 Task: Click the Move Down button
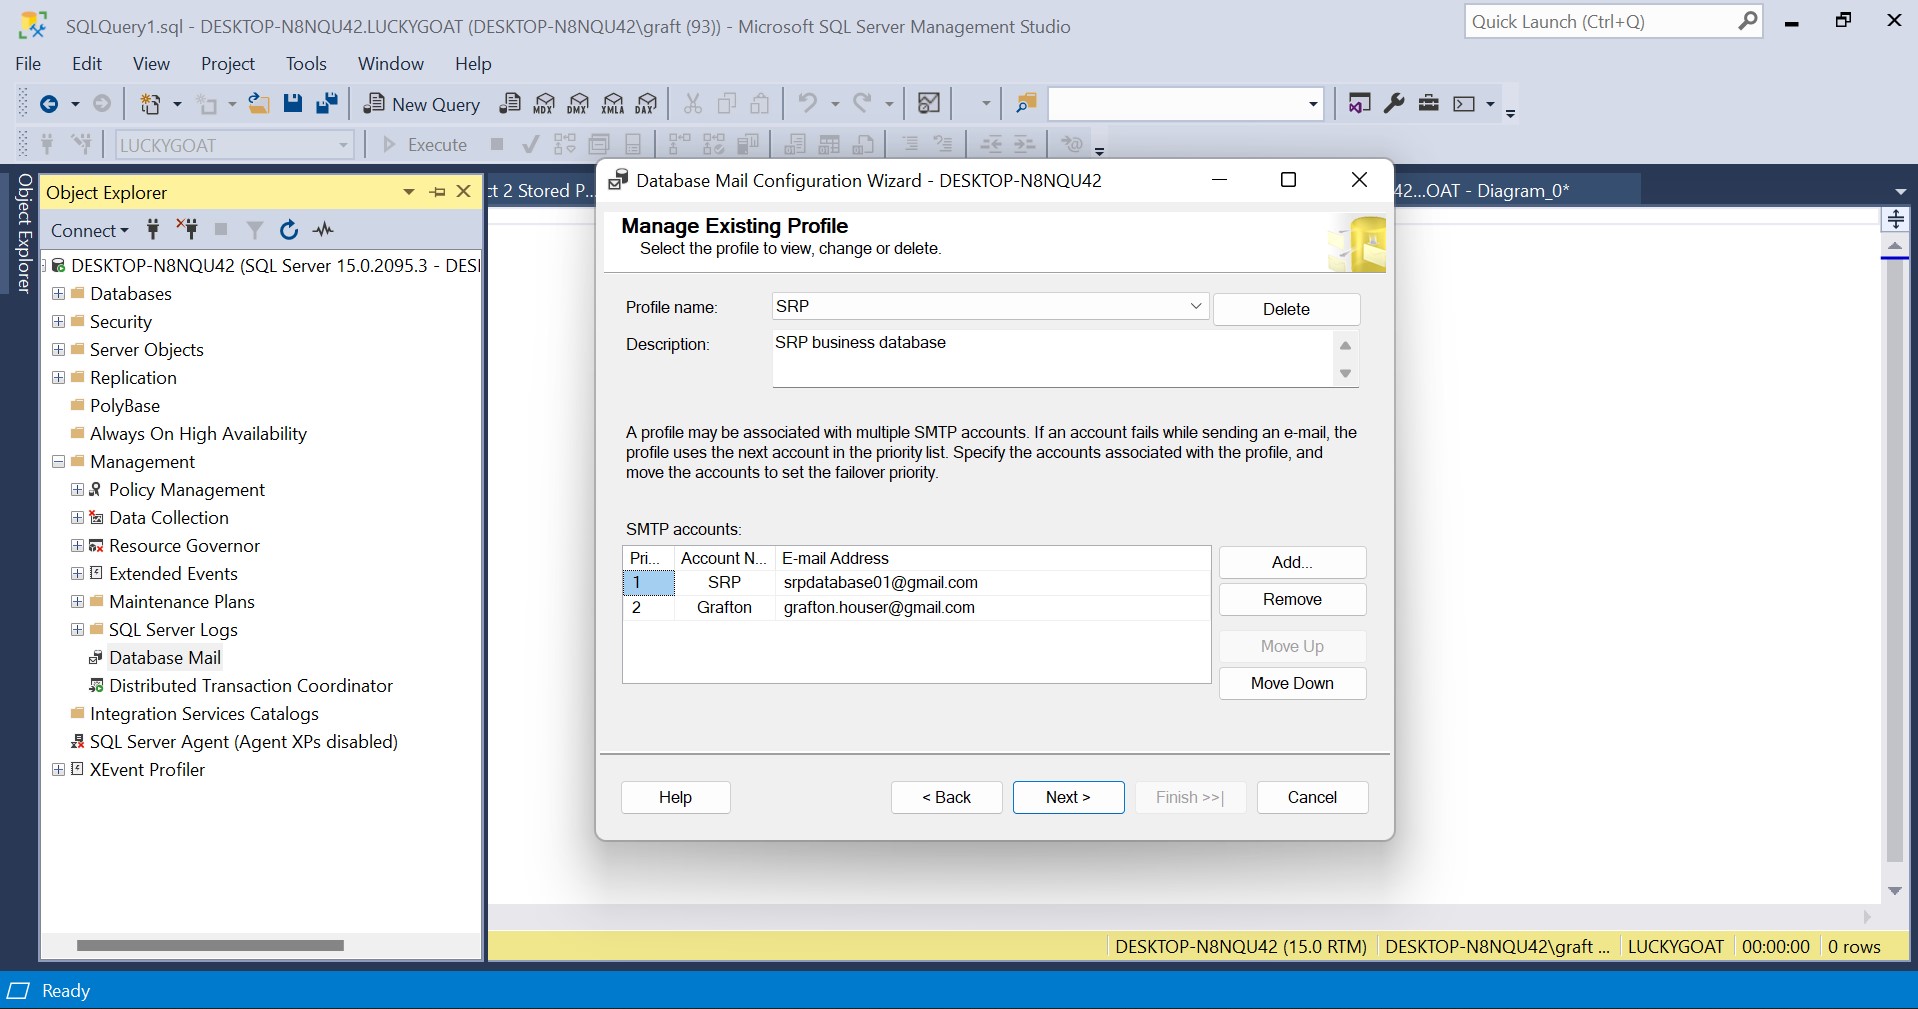(x=1292, y=683)
